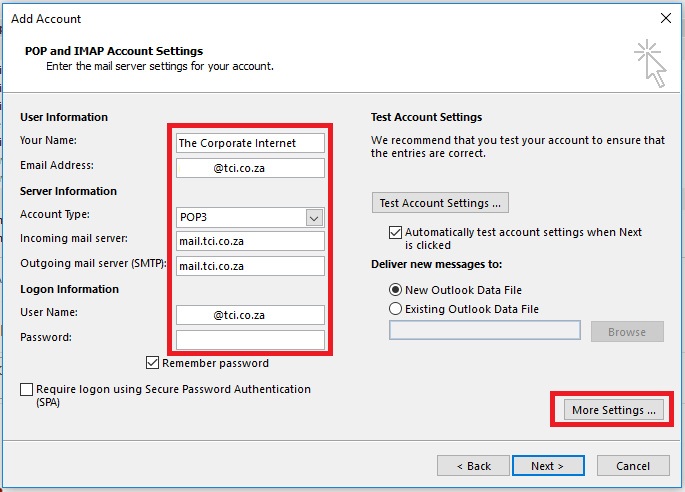Click the existing data file path field

click(x=484, y=330)
